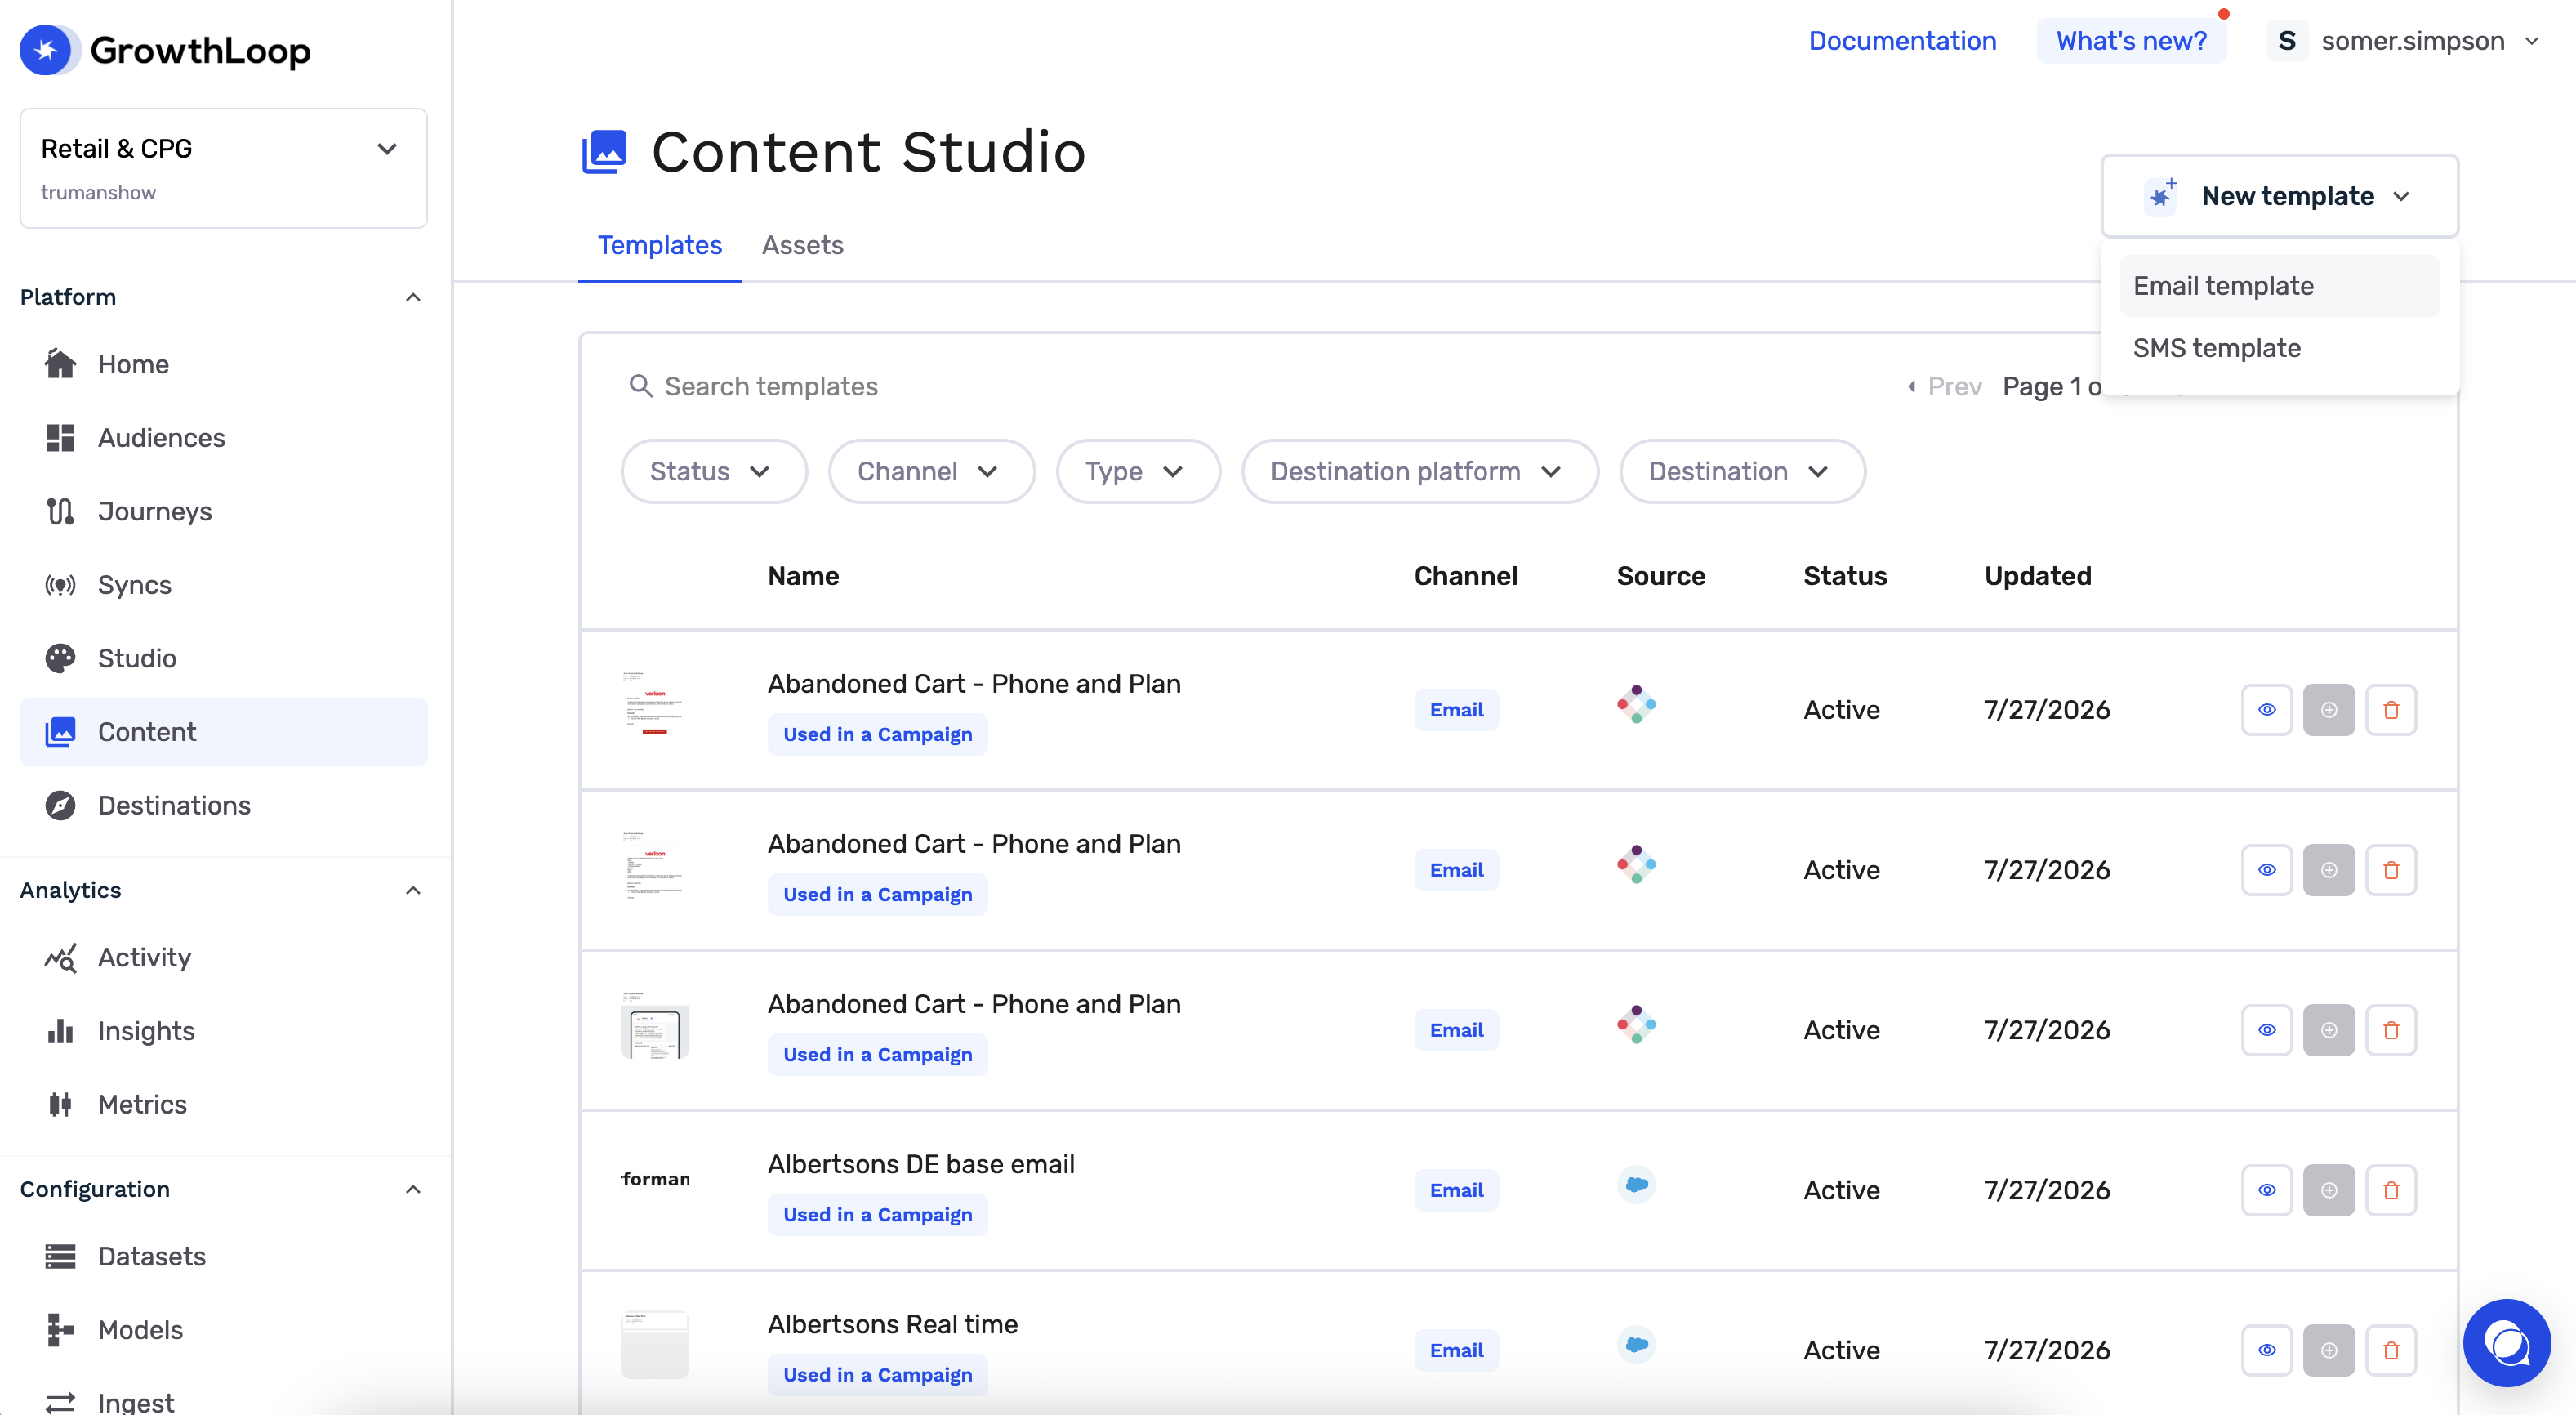The height and width of the screenshot is (1415, 2576).
Task: Click the search magnifier icon
Action: (640, 386)
